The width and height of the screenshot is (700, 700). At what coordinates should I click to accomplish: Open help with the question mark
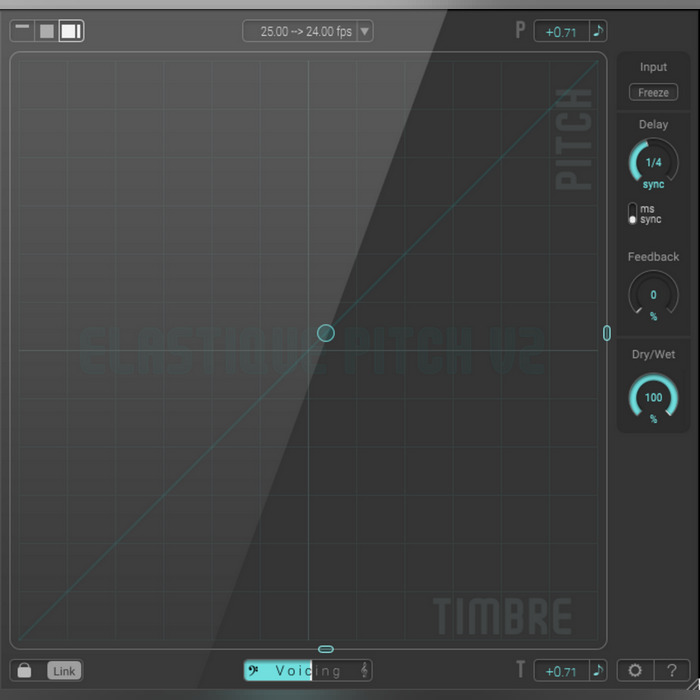click(x=672, y=671)
